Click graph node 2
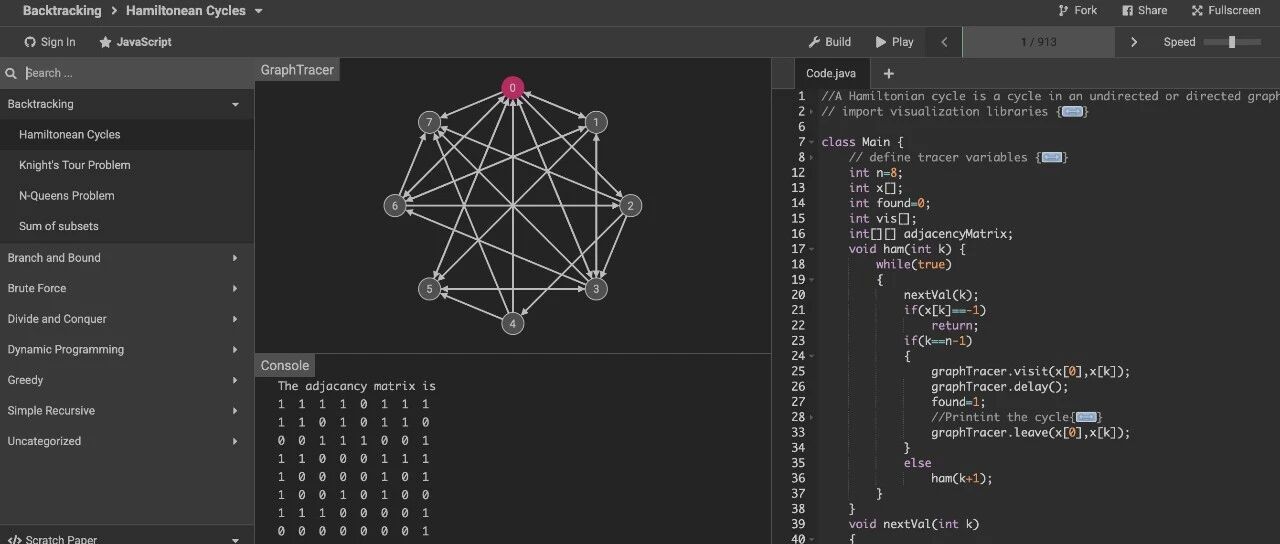The height and width of the screenshot is (544, 1280). [629, 206]
